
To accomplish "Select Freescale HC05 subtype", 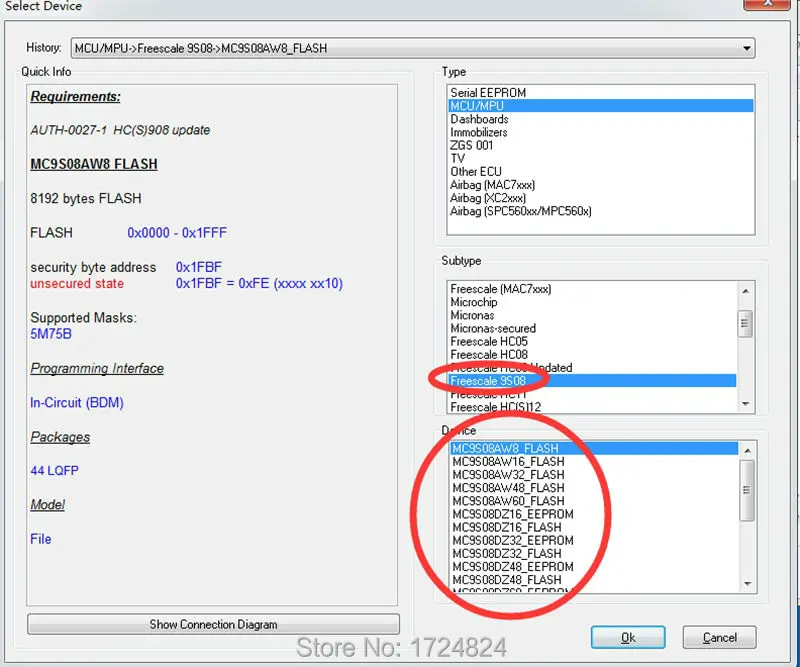I will [x=592, y=341].
